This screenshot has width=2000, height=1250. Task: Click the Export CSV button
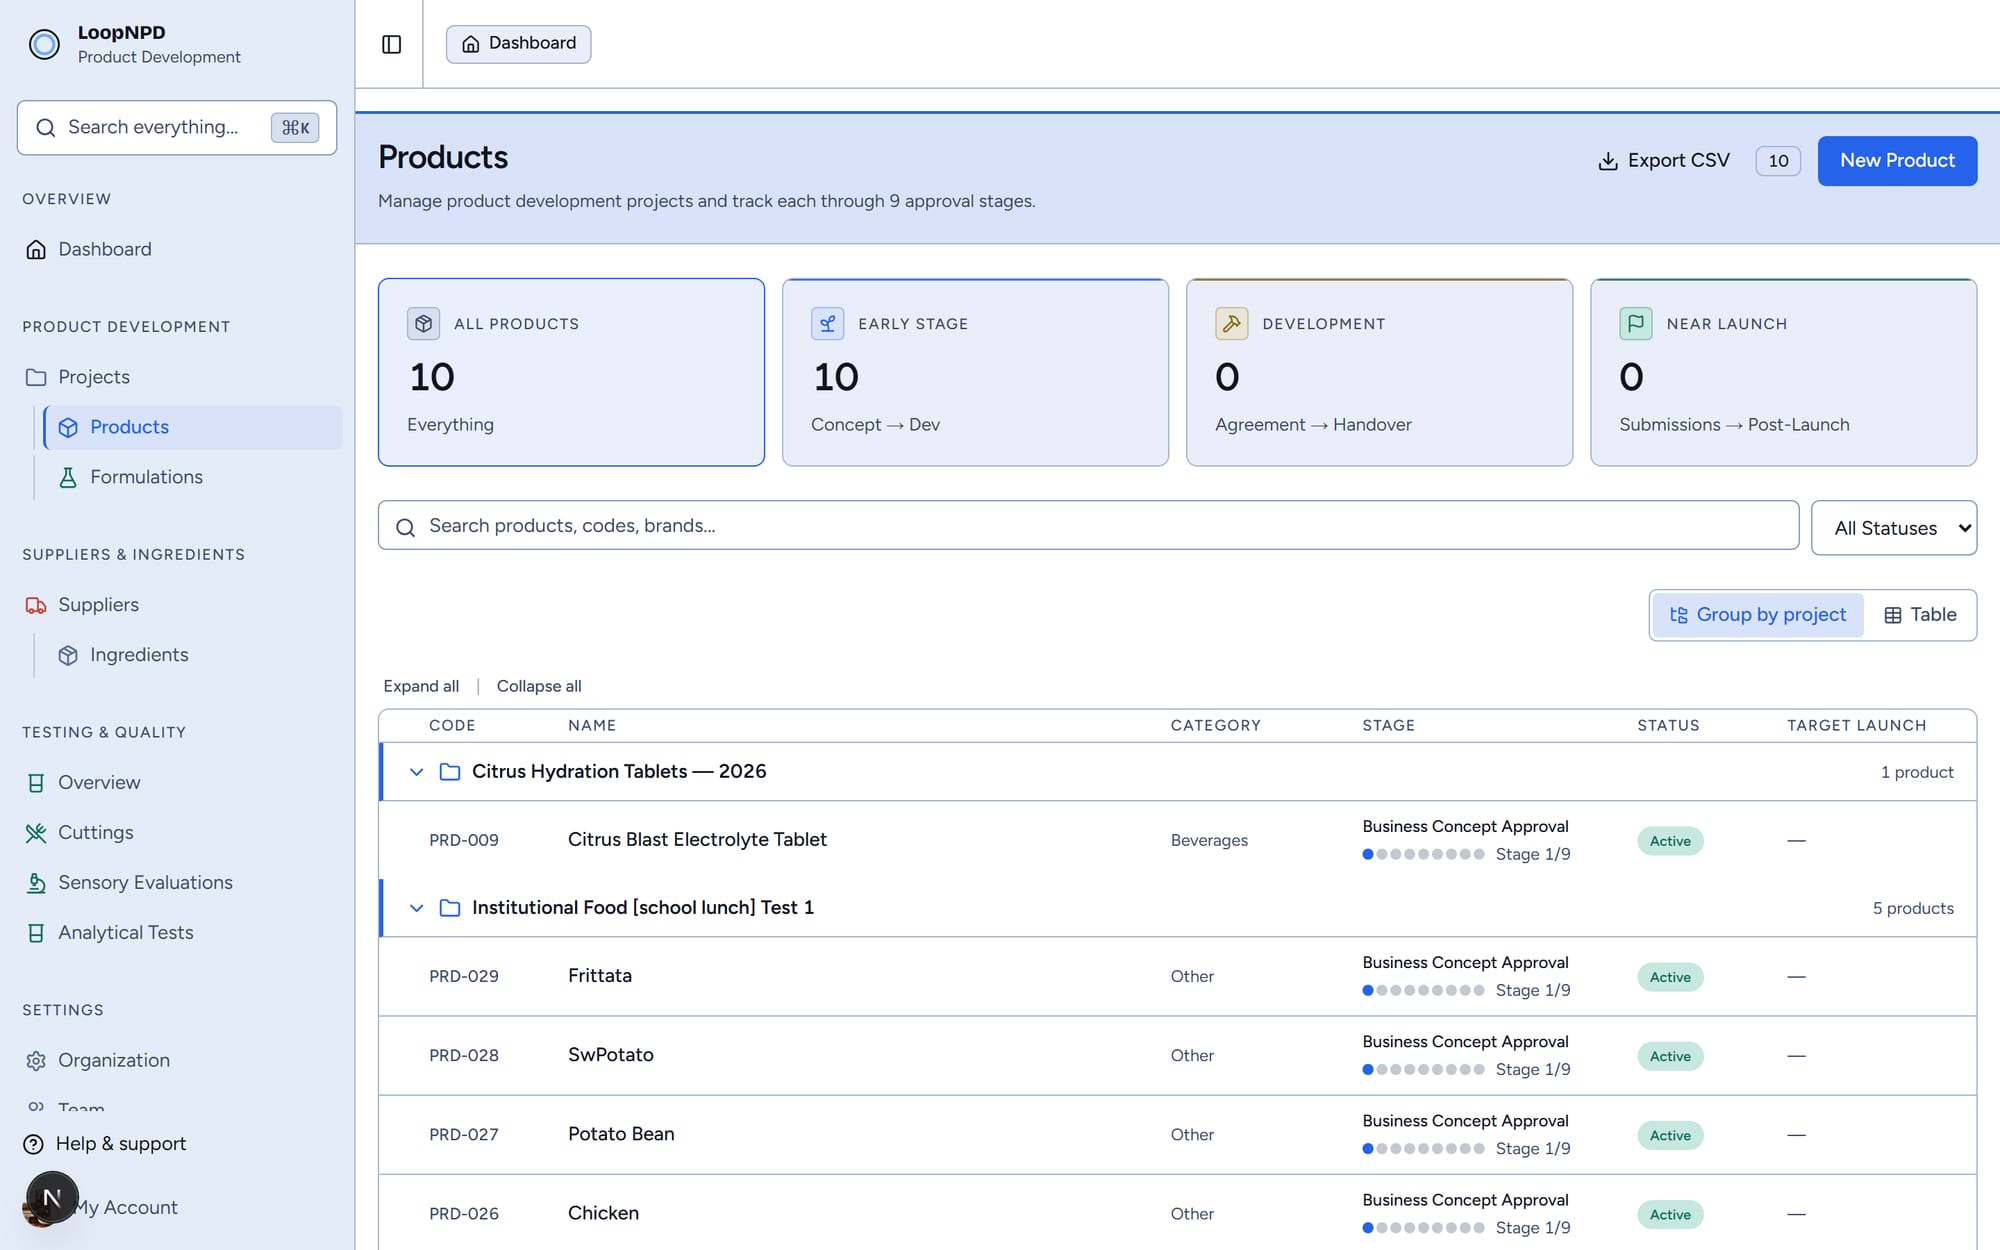tap(1664, 161)
